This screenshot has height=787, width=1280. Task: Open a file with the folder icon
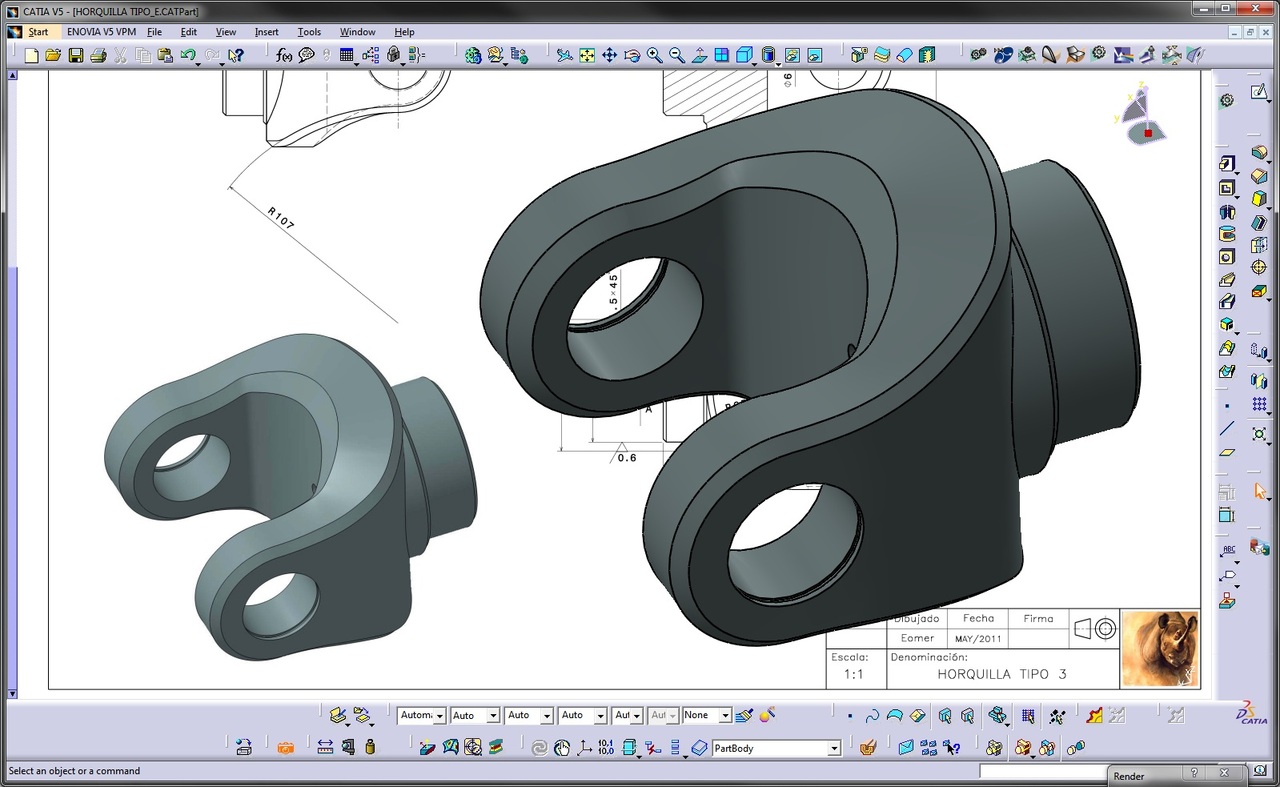pyautogui.click(x=54, y=55)
